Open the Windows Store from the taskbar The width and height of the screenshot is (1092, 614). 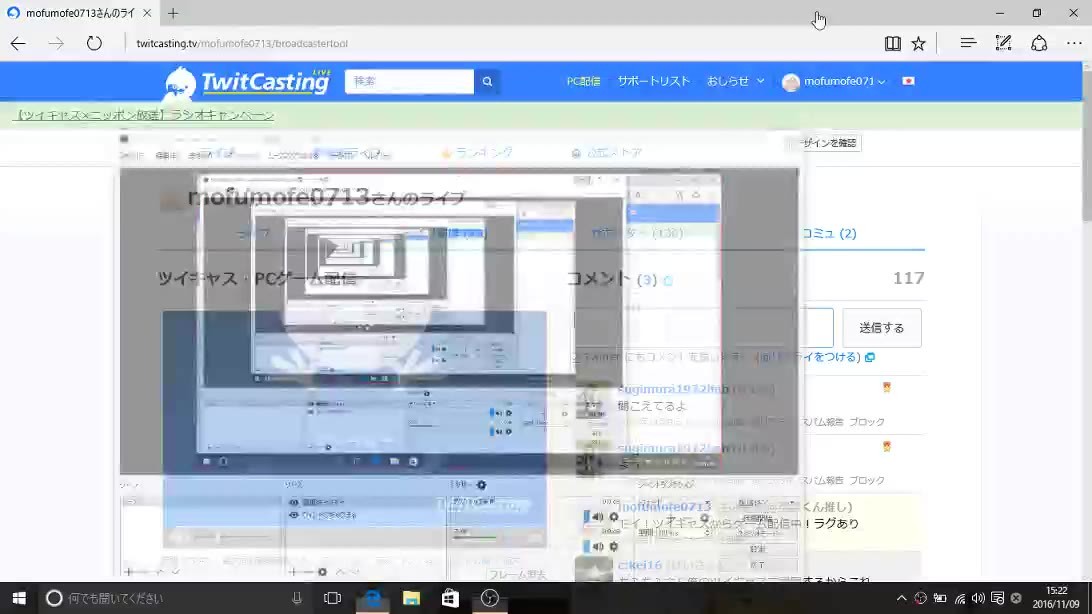point(450,598)
